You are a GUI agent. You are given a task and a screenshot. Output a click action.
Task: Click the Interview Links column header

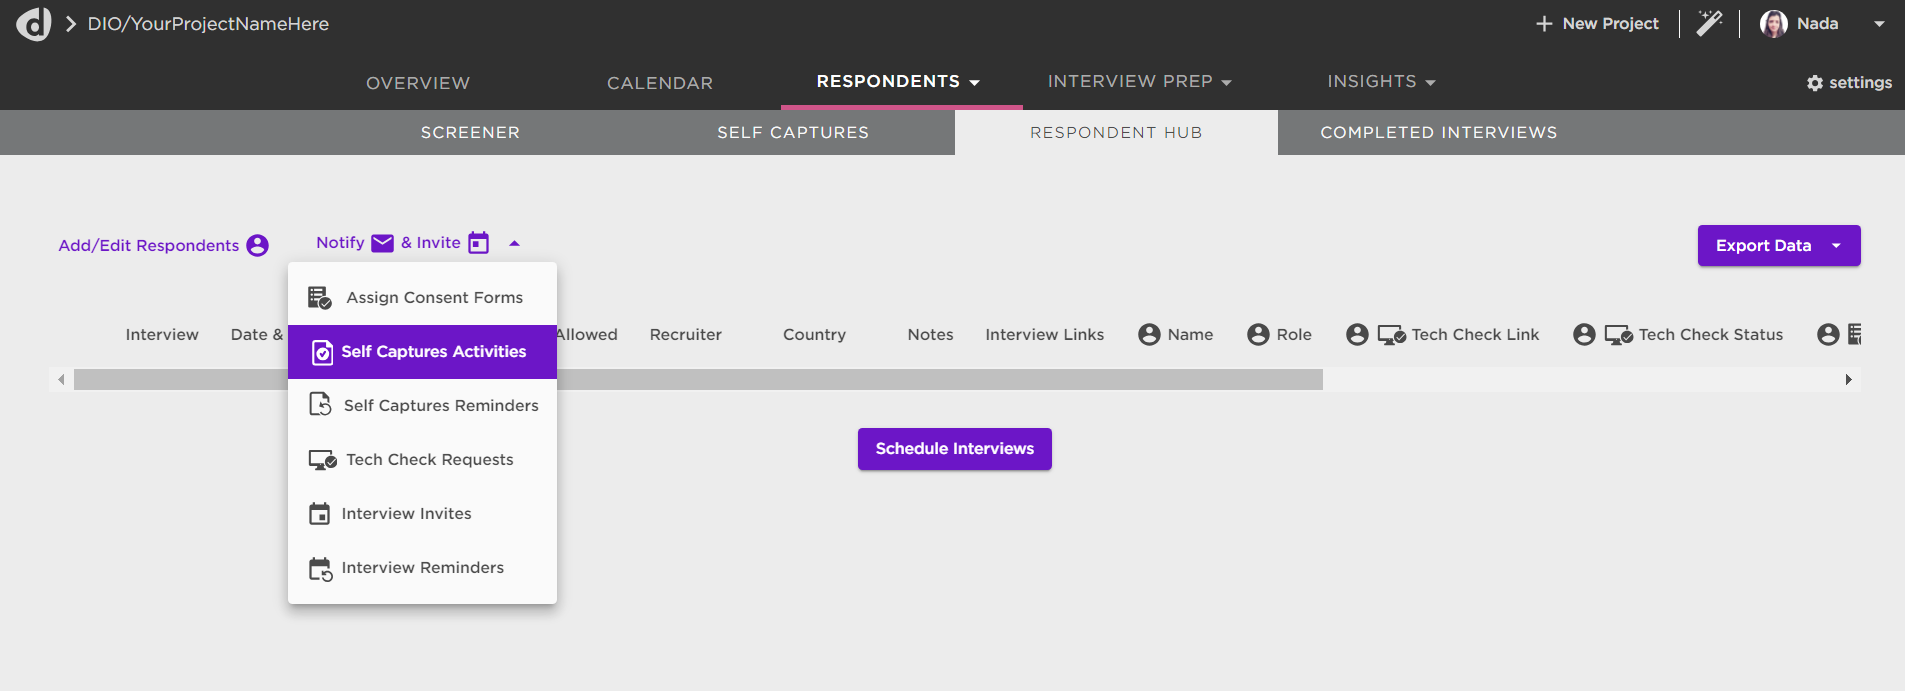[x=1045, y=335]
